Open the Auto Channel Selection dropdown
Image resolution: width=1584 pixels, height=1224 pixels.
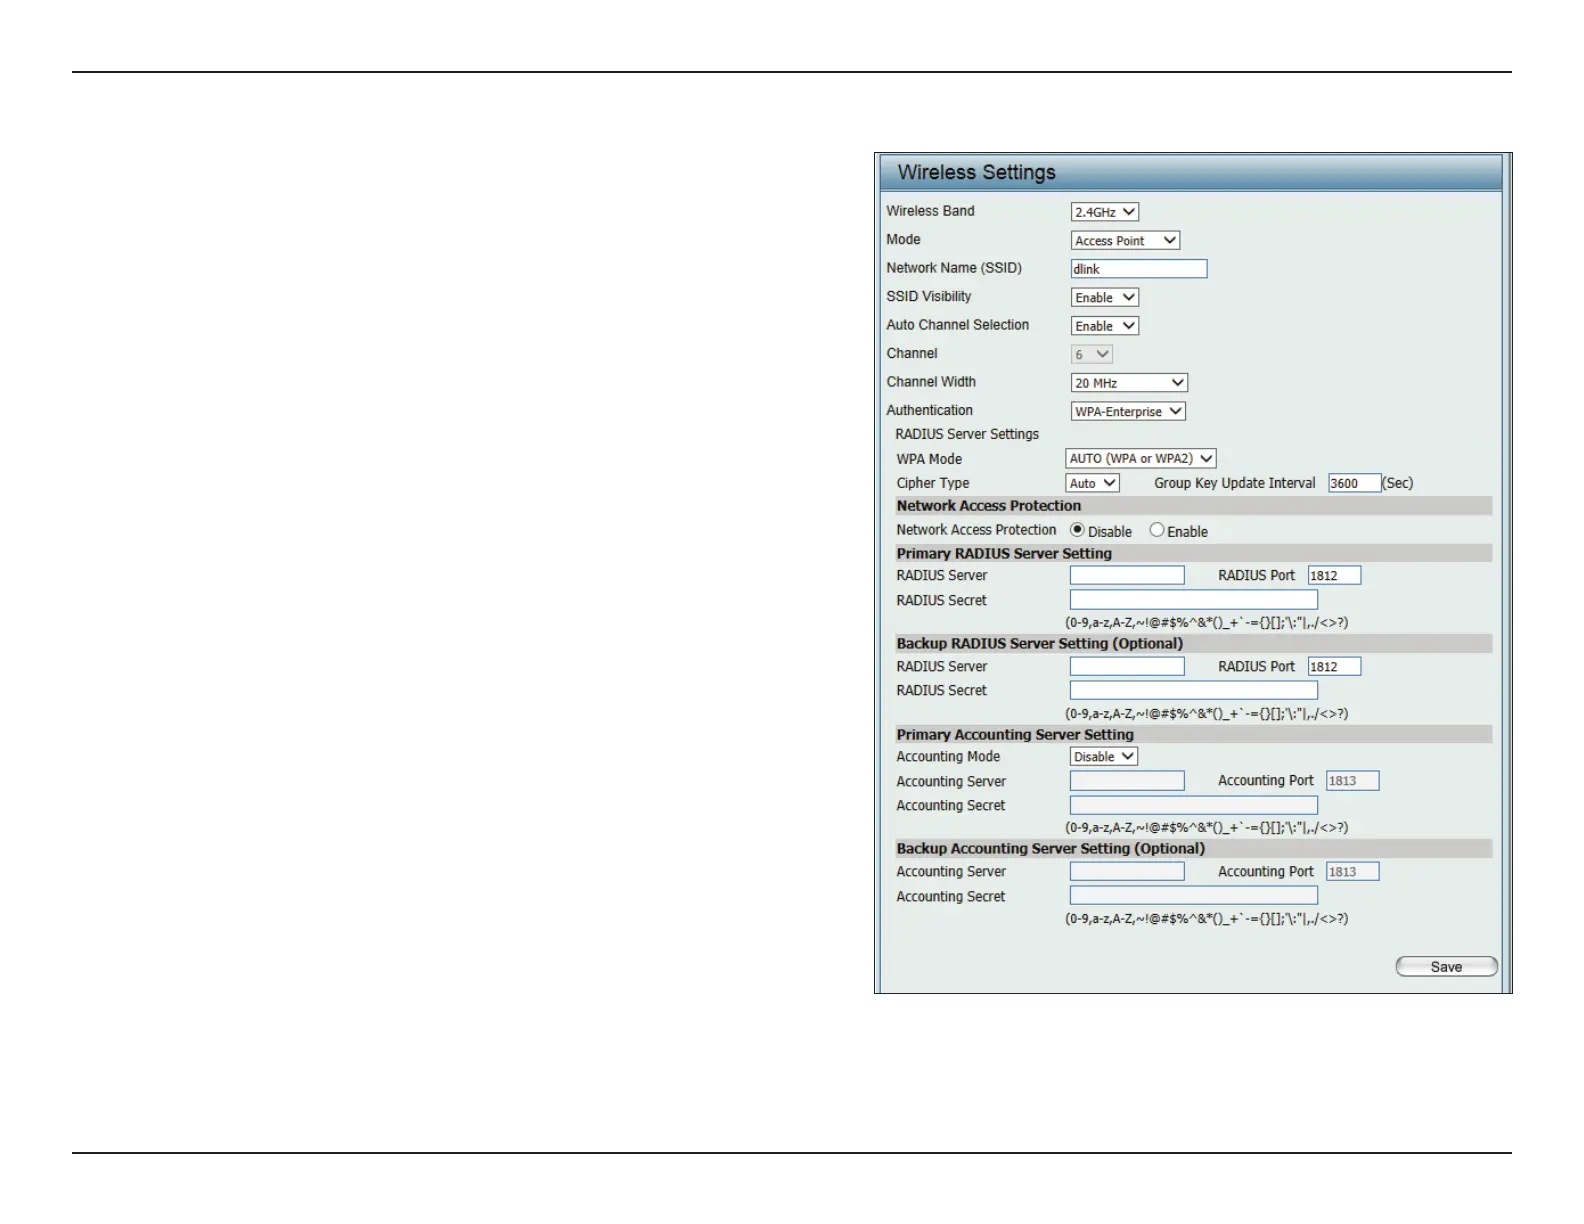click(1104, 326)
